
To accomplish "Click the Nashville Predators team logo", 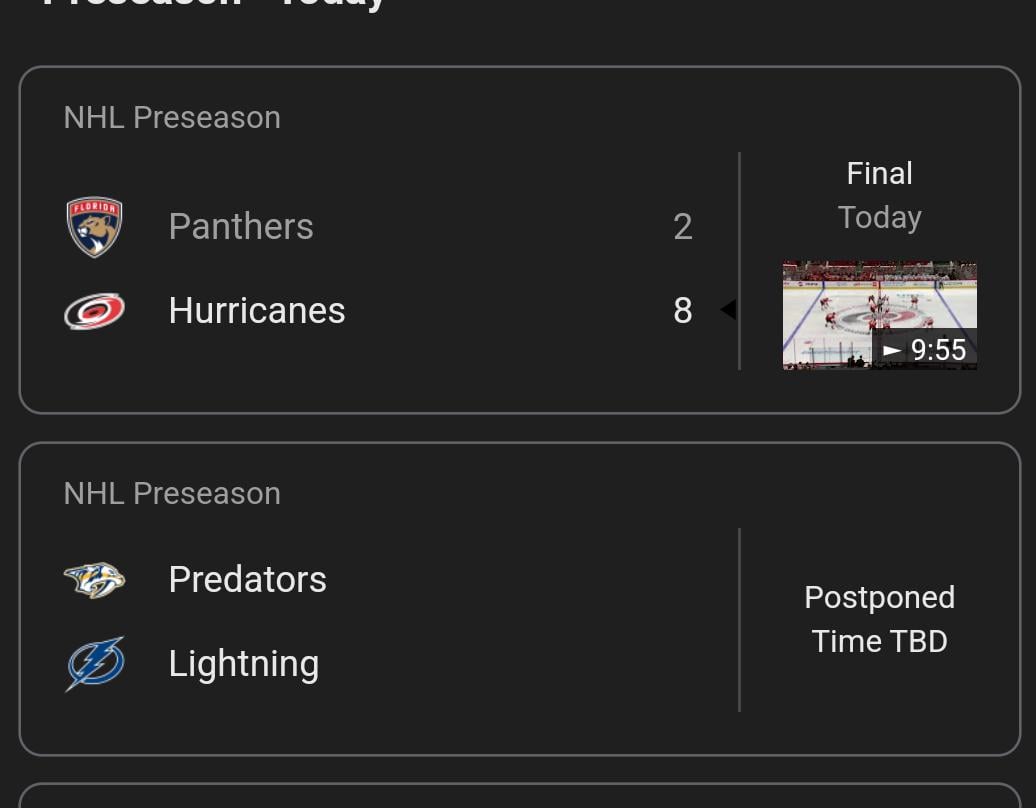I will (94, 580).
